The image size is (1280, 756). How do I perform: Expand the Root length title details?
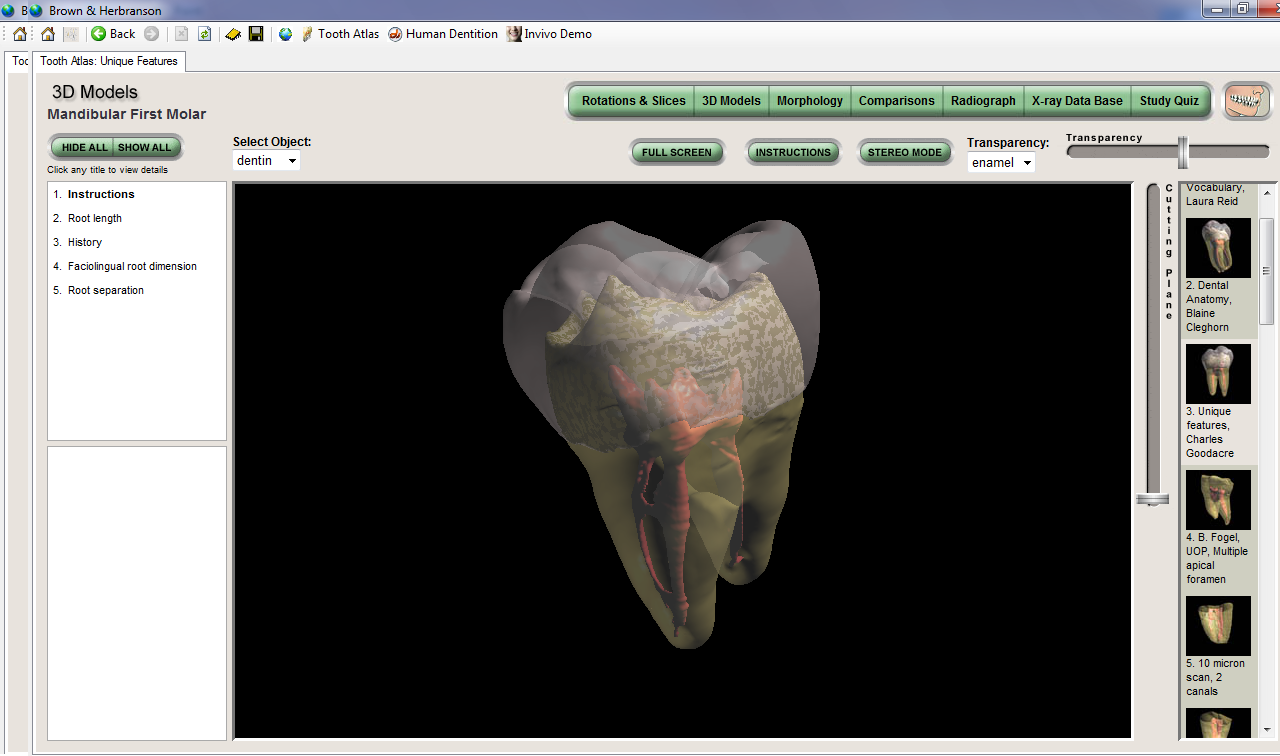coord(94,218)
